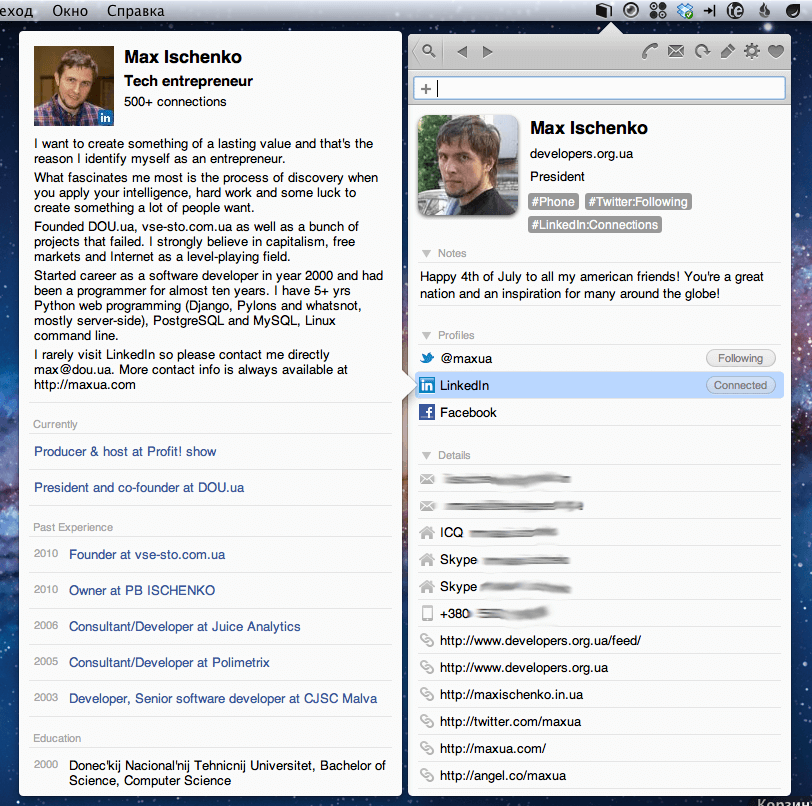Image resolution: width=812 pixels, height=806 pixels.
Task: Click the ICQ details row
Action: click(x=599, y=532)
